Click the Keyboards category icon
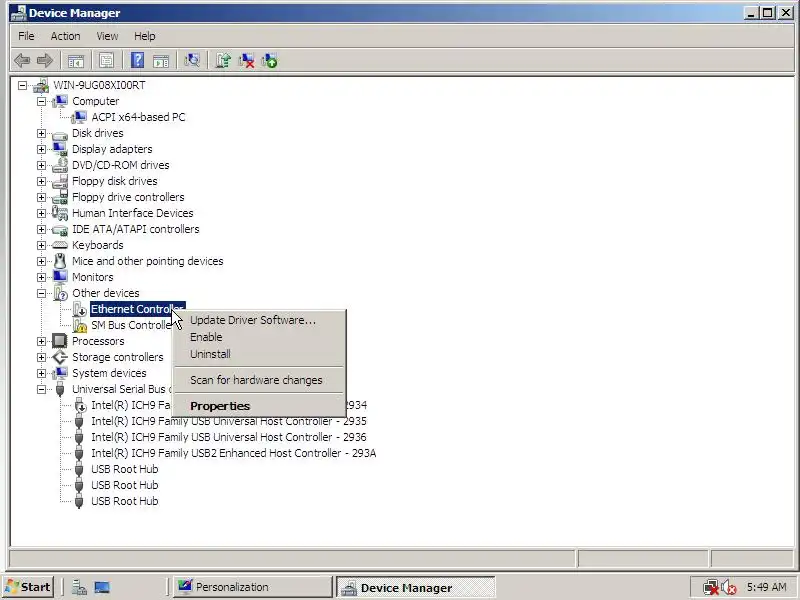 tap(60, 245)
